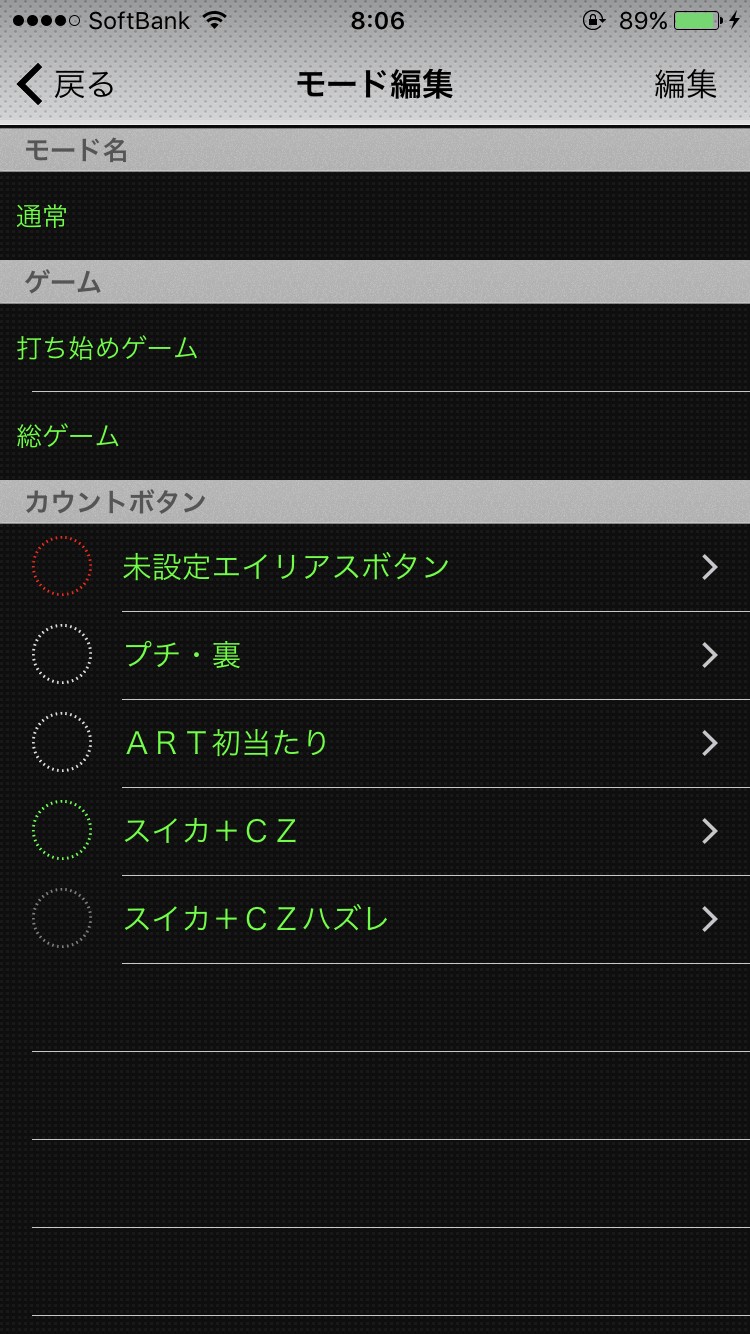Open details chevron for 未設定エイリアスボタン
This screenshot has height=1334, width=750.
tap(710, 568)
